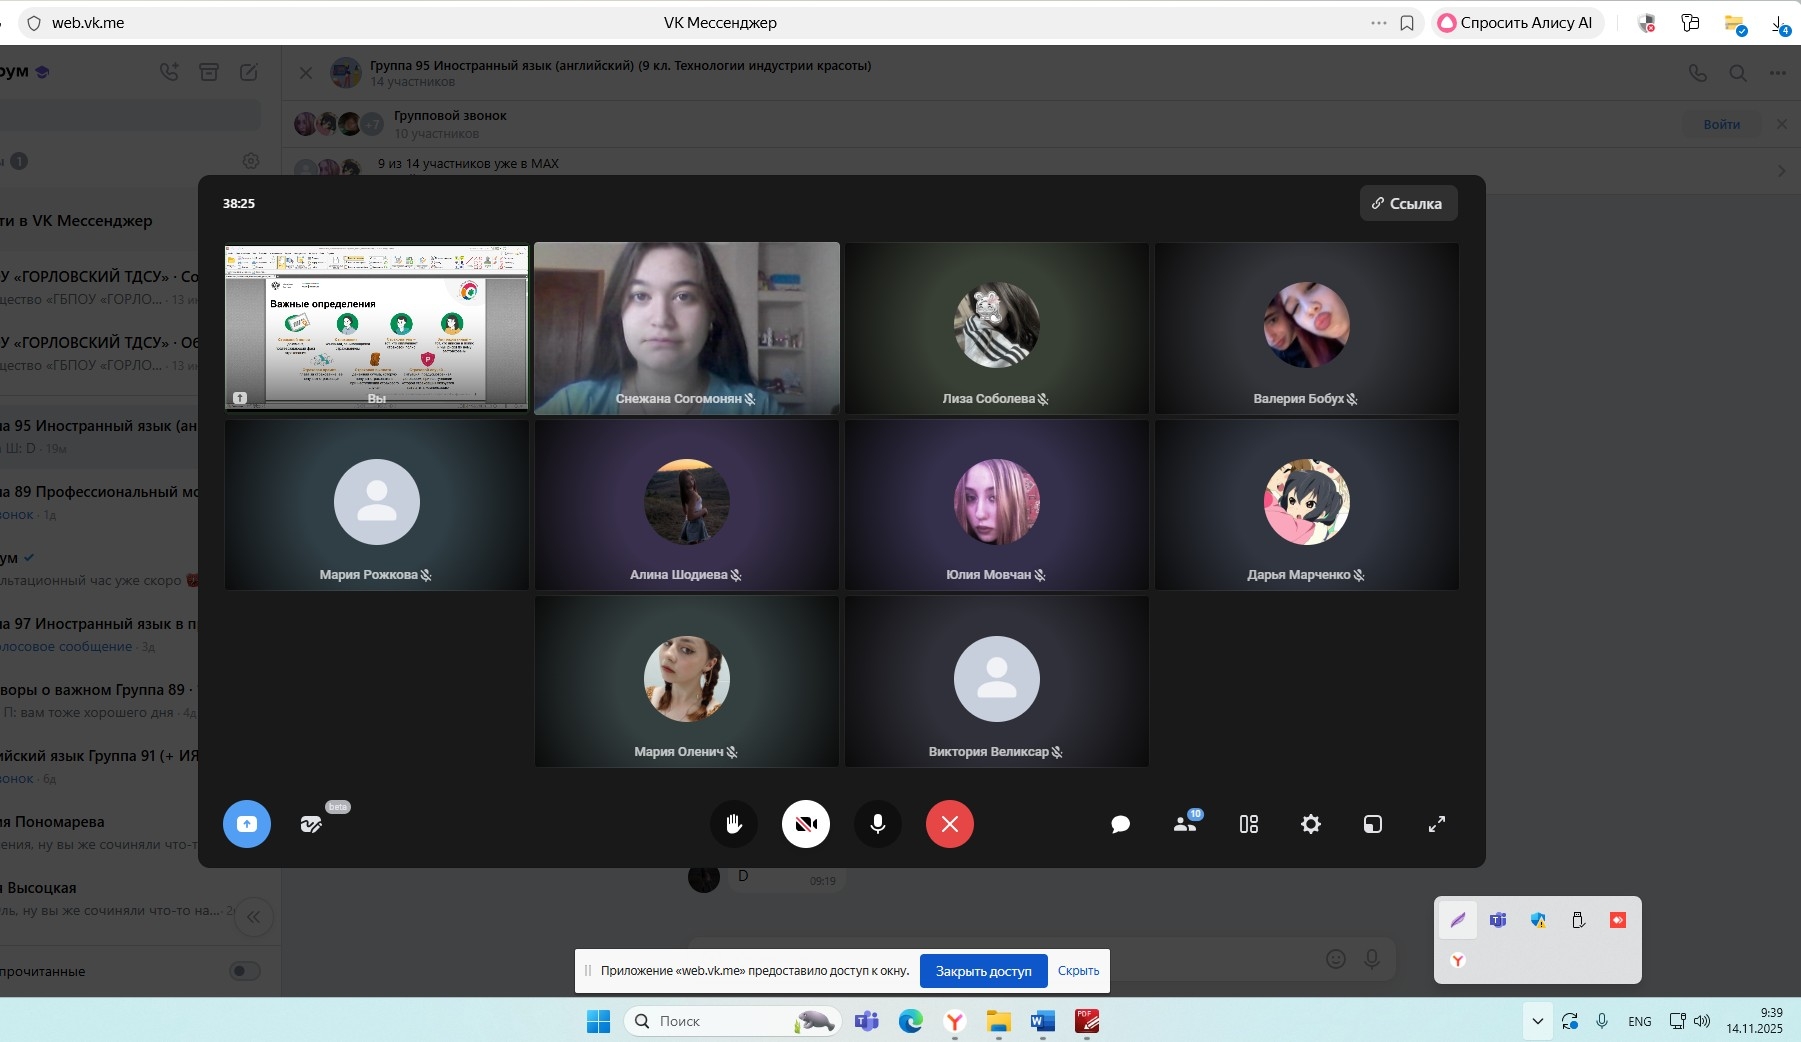Open call settings gear
1801x1042 pixels.
(1310, 824)
